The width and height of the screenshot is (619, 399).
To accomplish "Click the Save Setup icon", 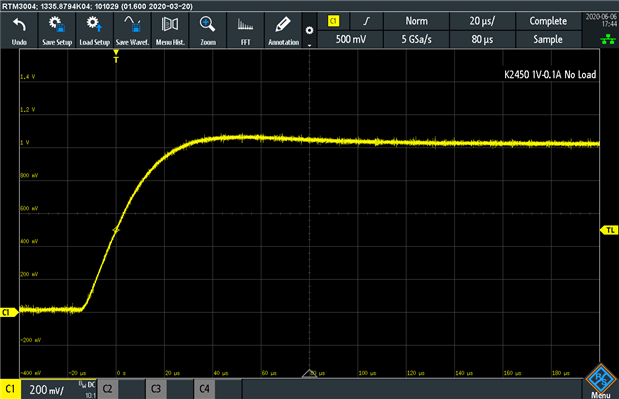I will [x=57, y=30].
